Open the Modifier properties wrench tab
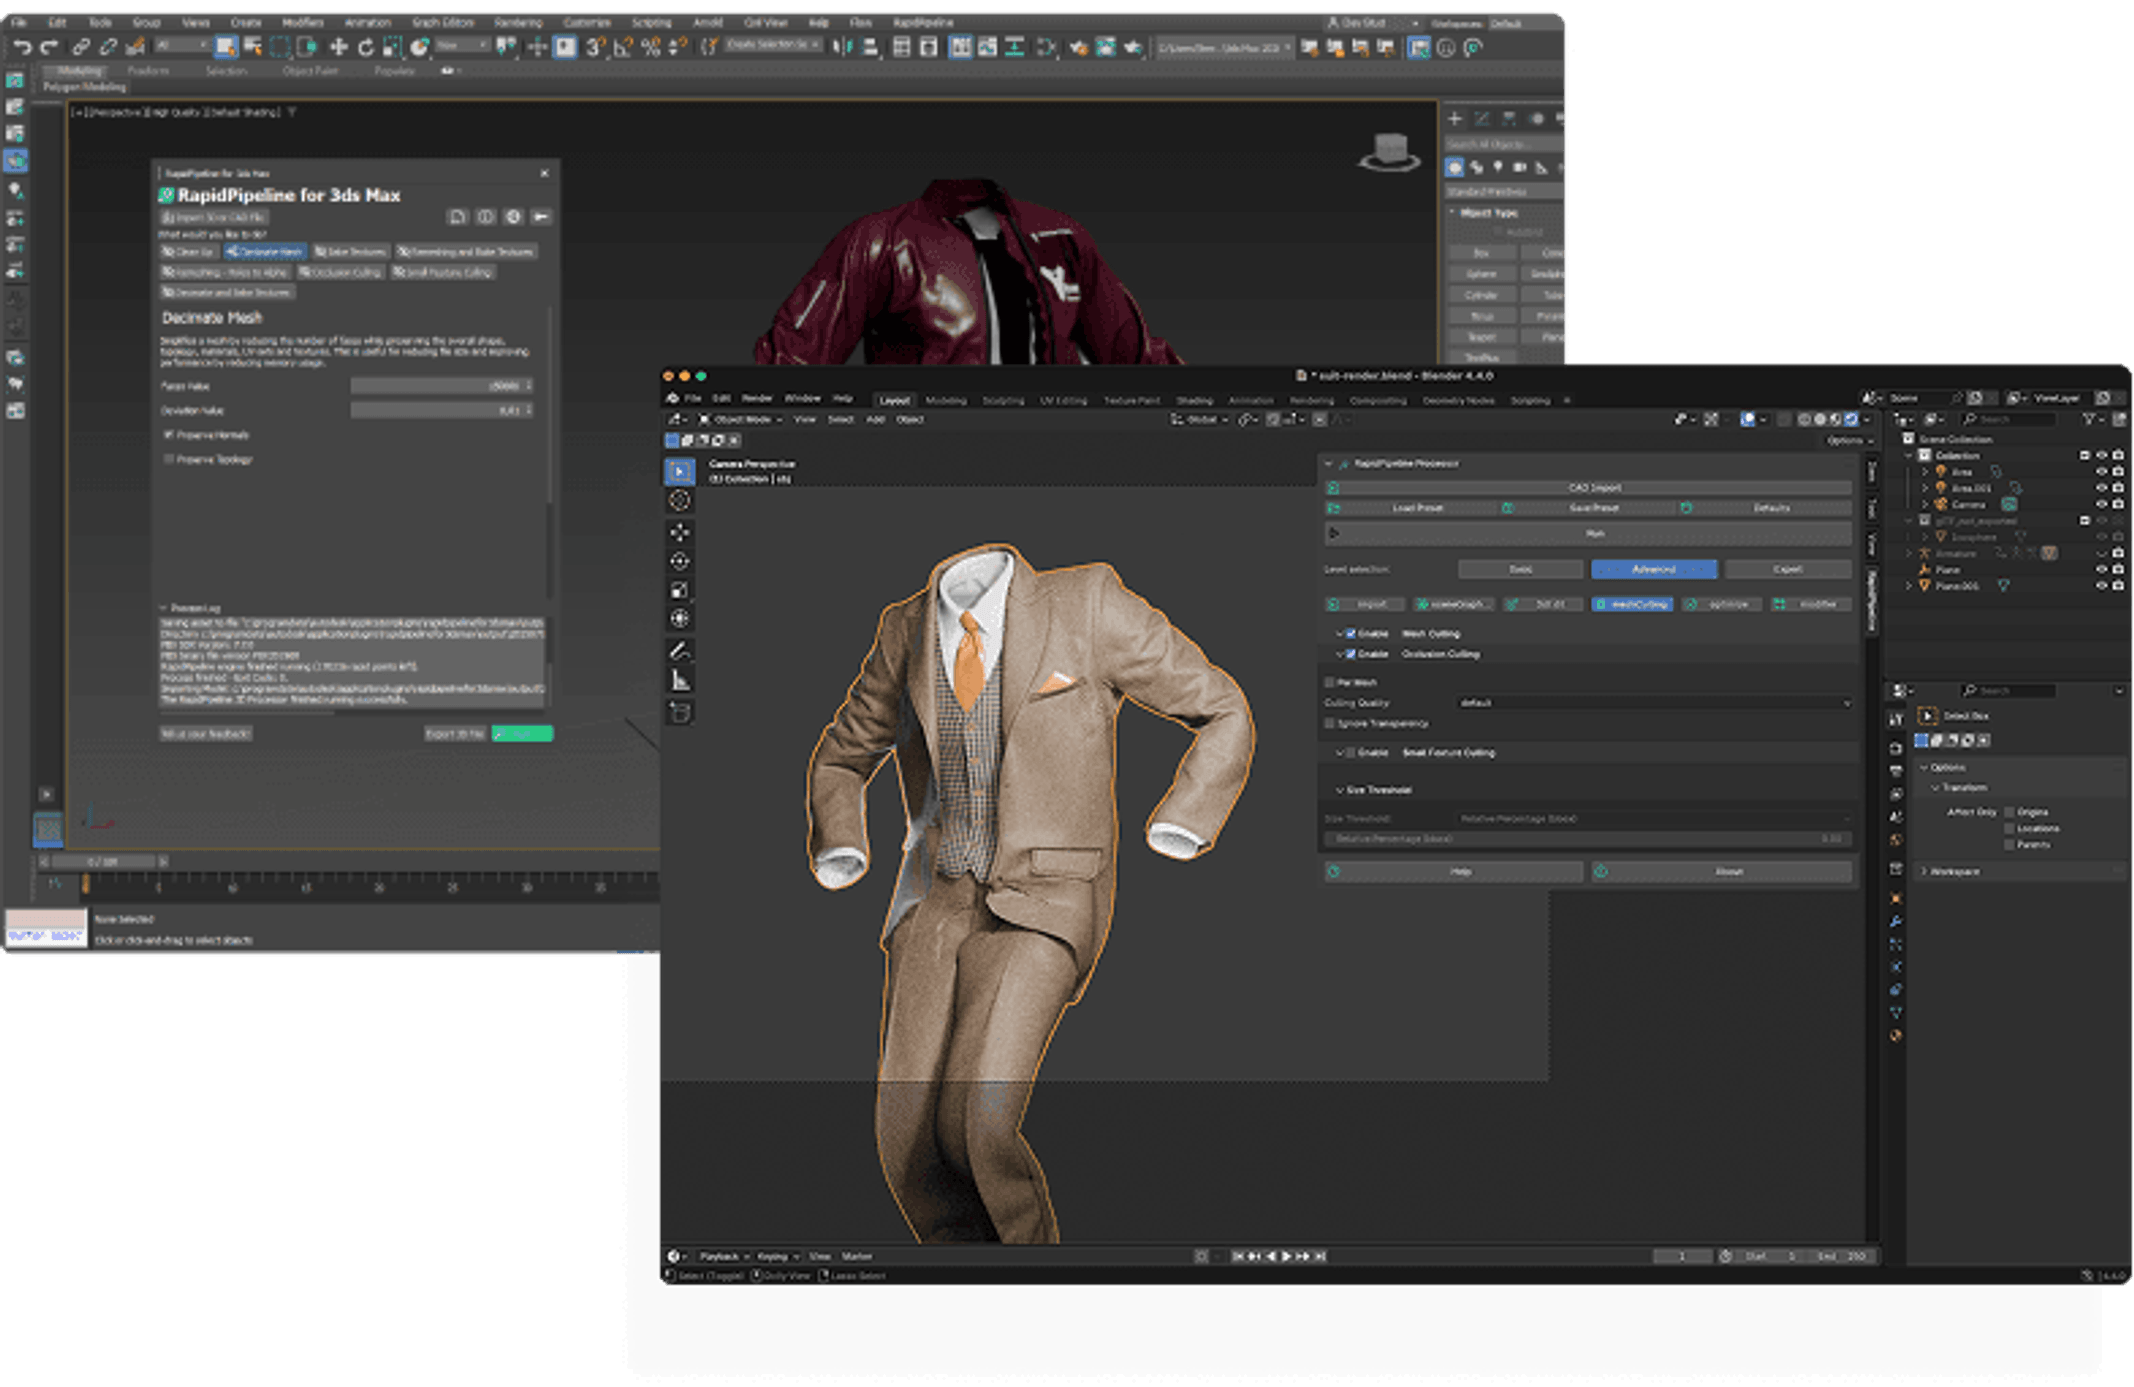 (1895, 921)
